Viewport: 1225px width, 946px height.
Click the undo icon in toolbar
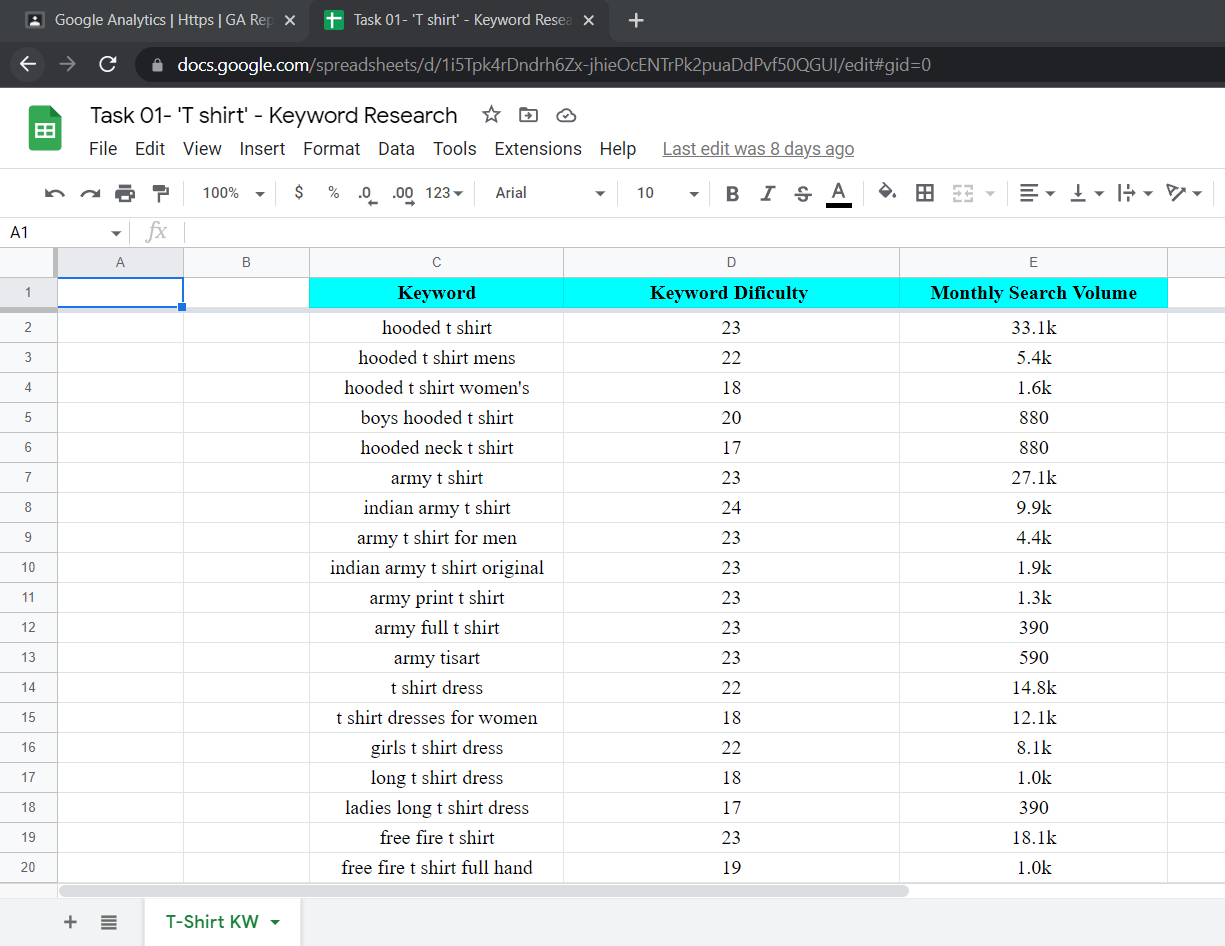tap(55, 193)
